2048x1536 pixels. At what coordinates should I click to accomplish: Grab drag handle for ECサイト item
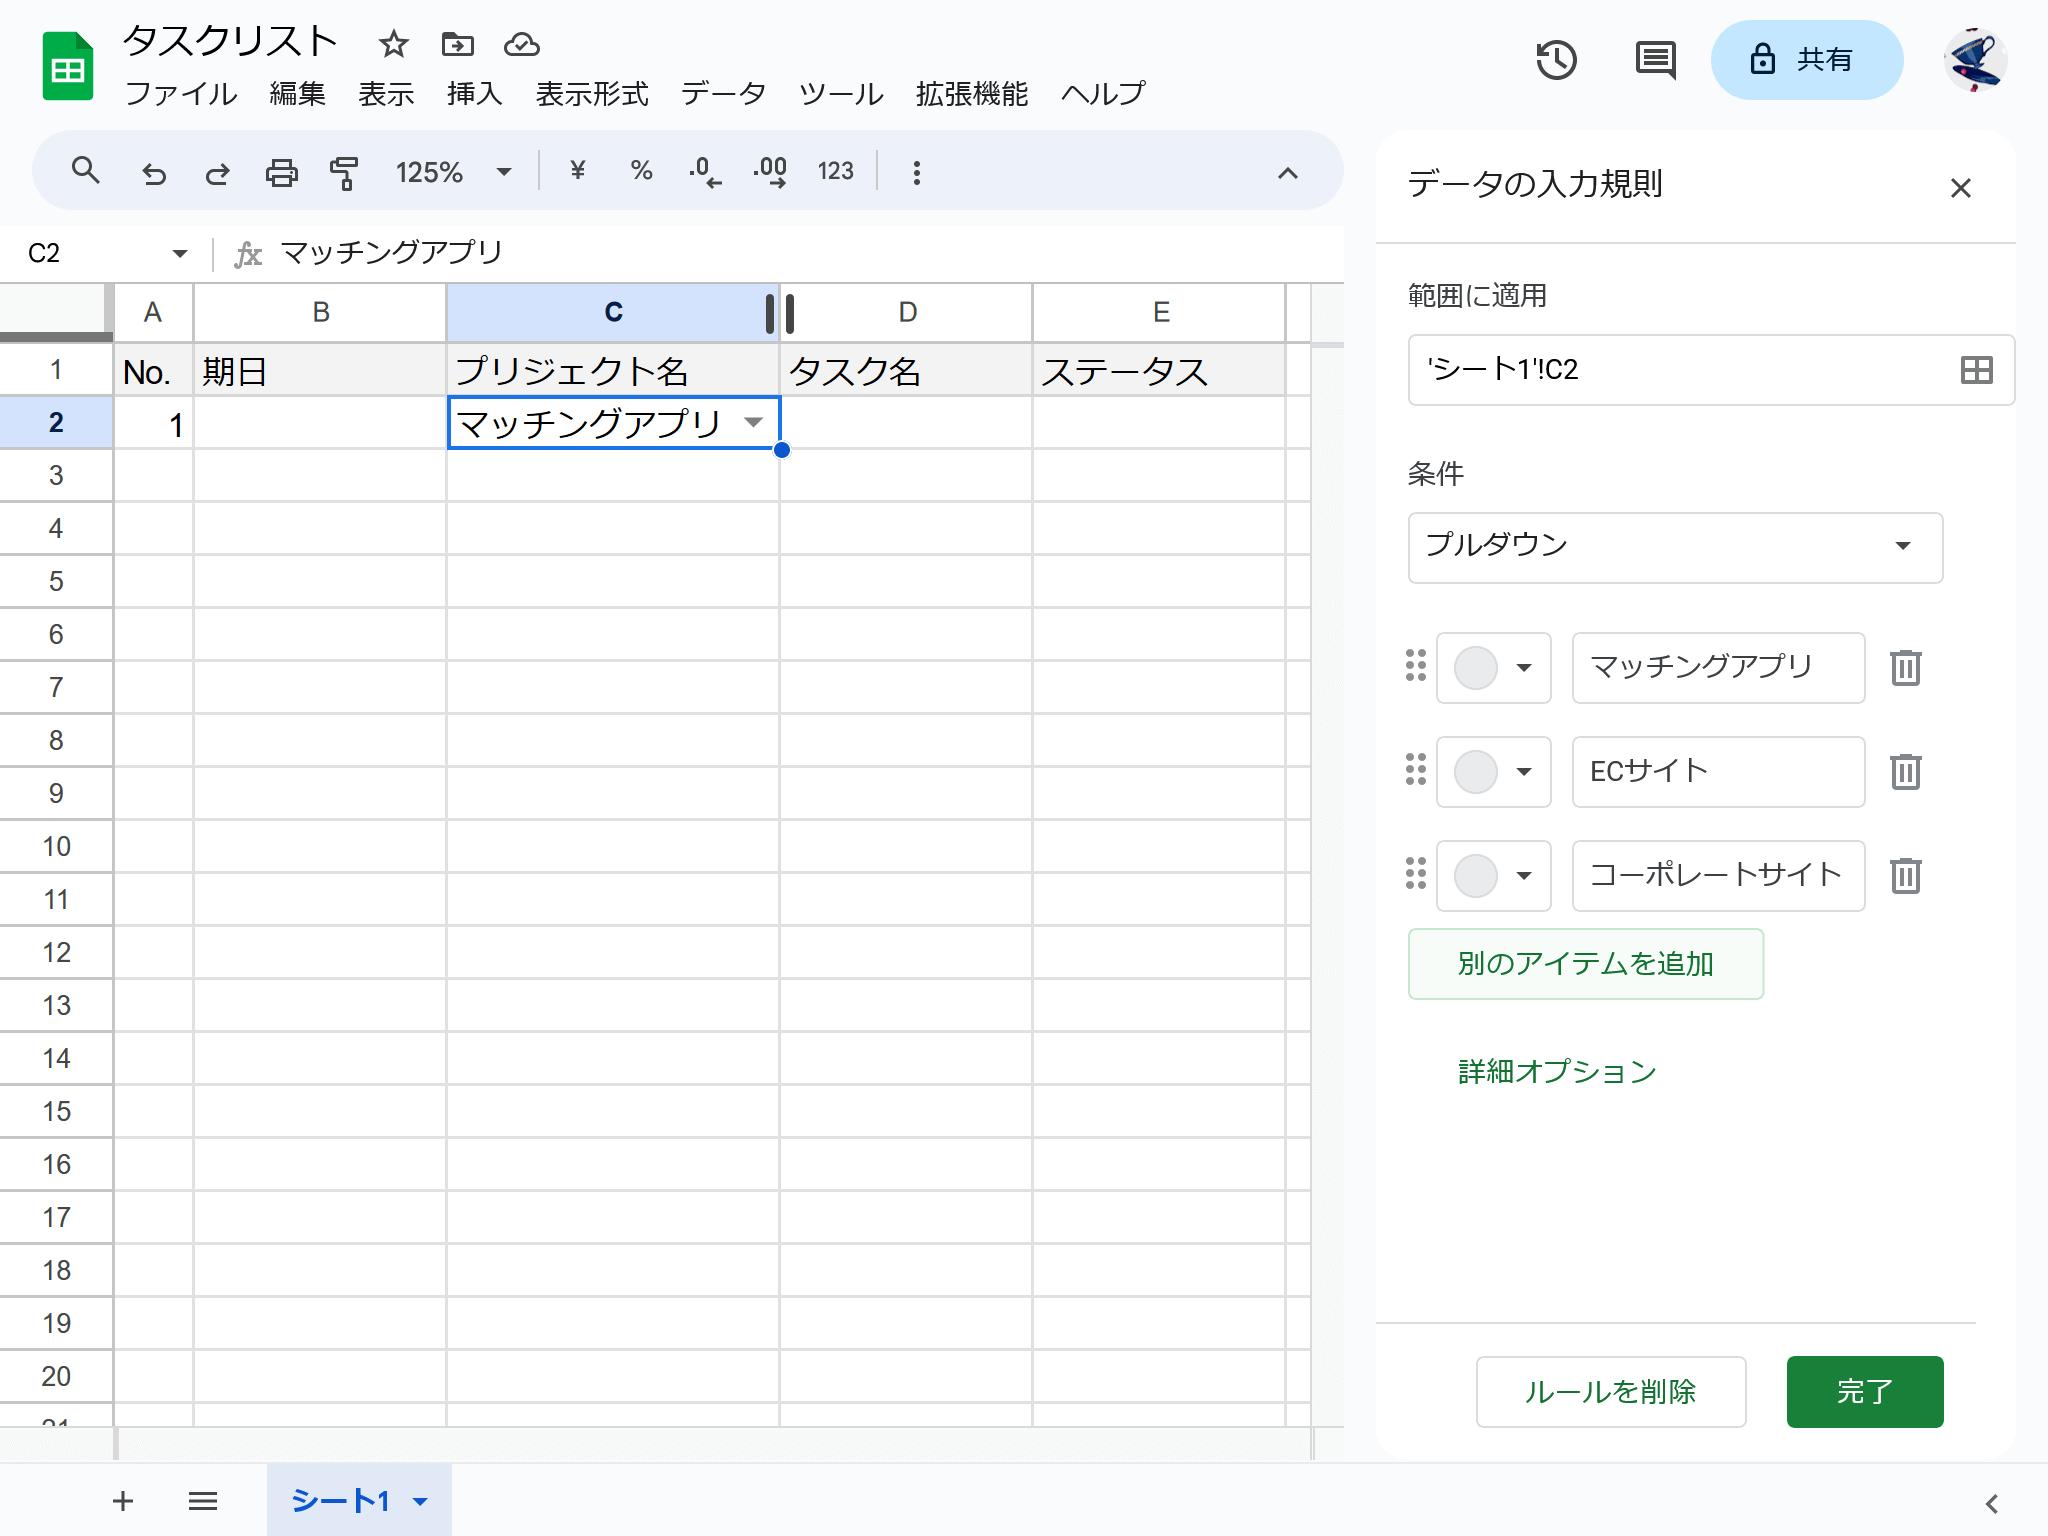[x=1415, y=770]
